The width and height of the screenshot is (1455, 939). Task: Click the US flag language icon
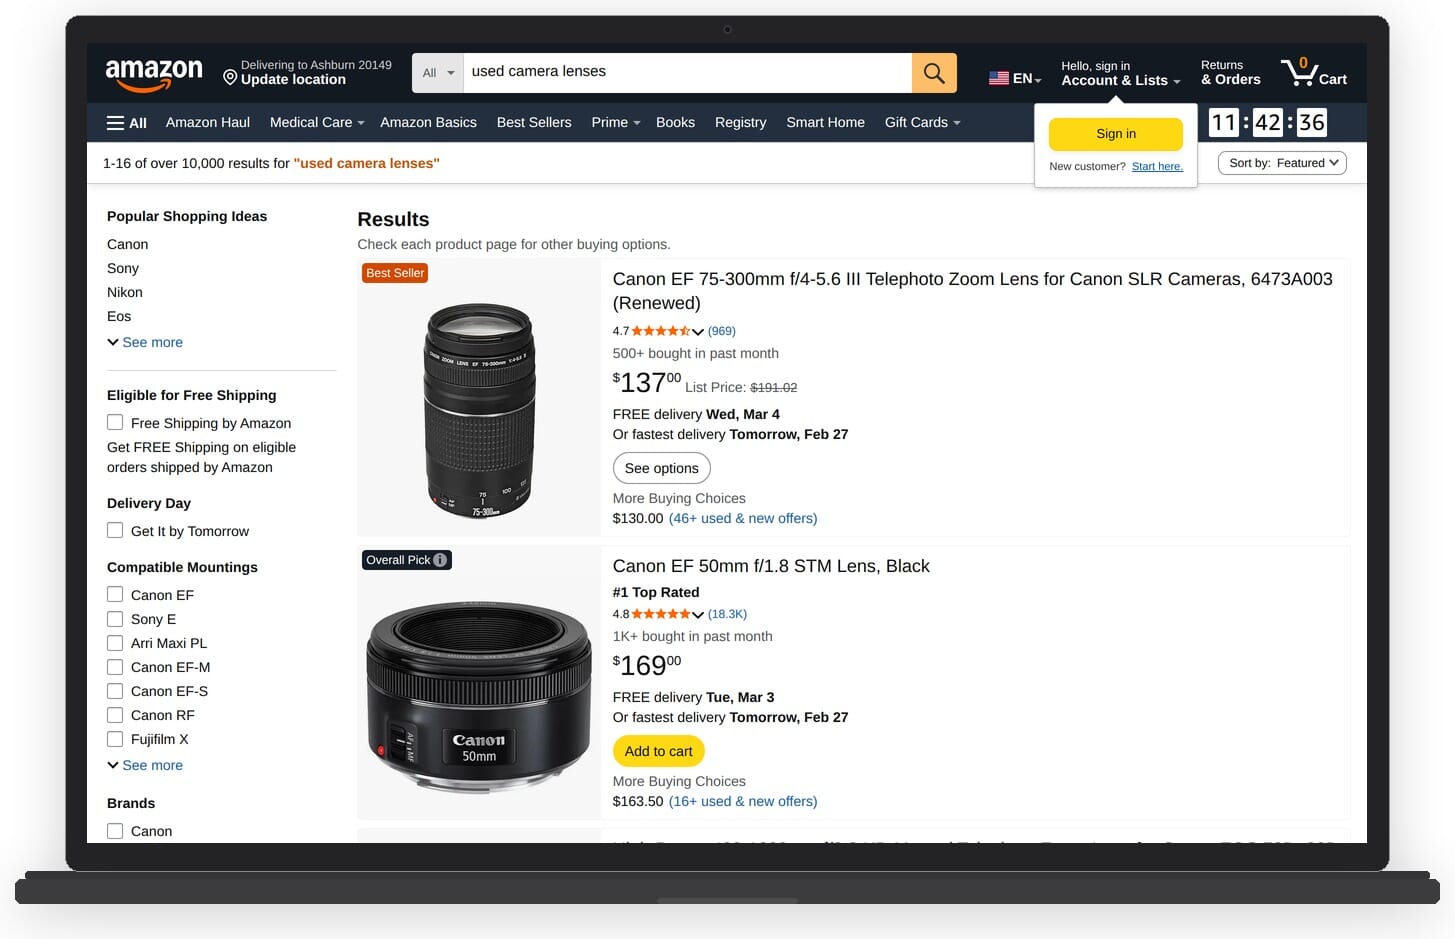coord(998,77)
